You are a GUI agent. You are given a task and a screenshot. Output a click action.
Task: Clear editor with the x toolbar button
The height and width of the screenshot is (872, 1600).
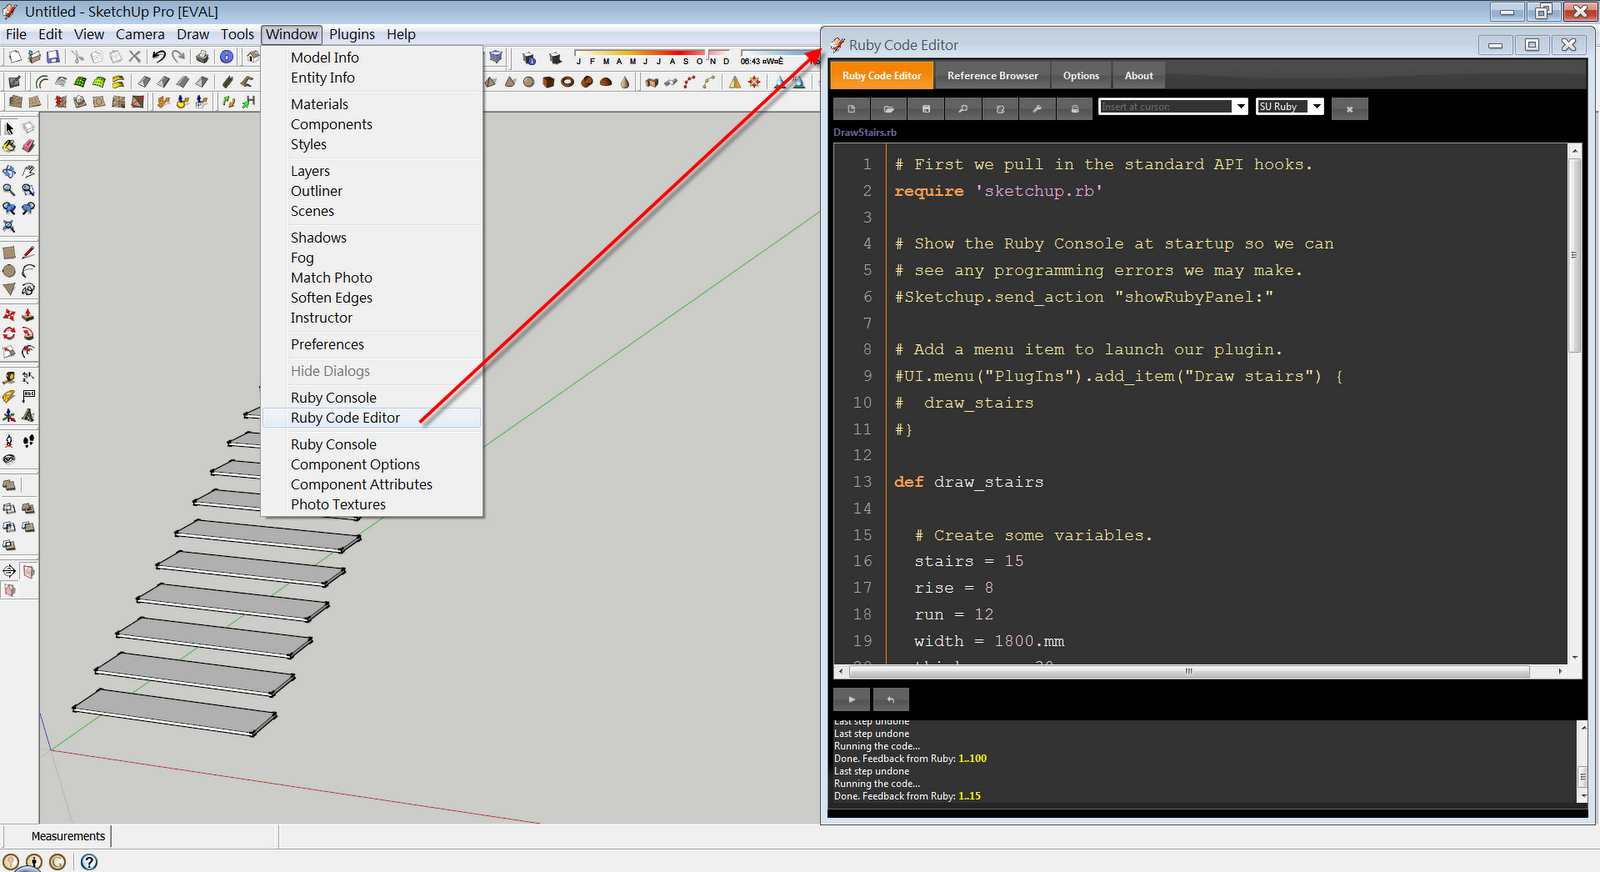pyautogui.click(x=1349, y=108)
